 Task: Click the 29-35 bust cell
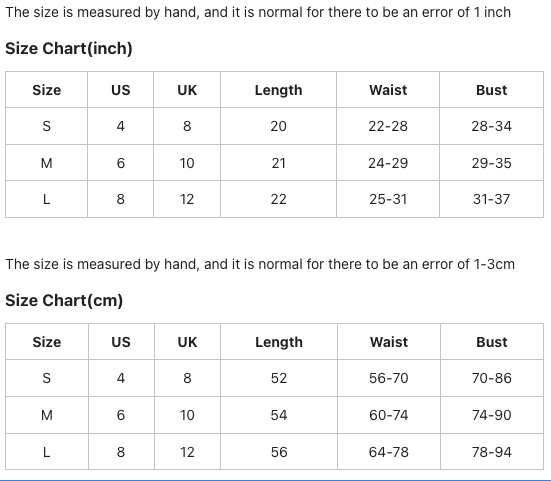pos(491,163)
